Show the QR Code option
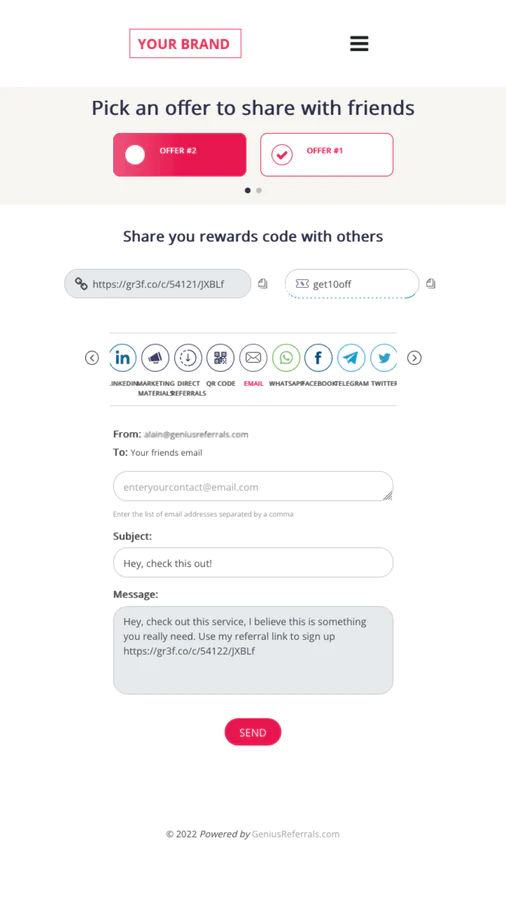 coord(220,358)
